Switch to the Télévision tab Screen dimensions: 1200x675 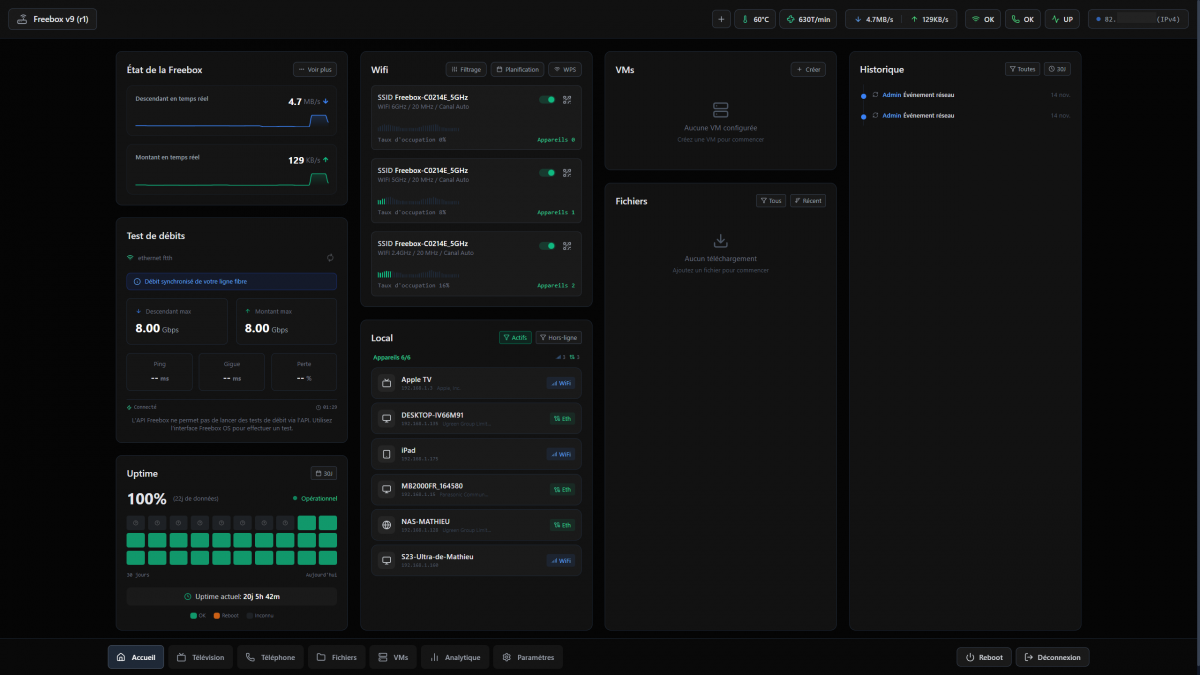(200, 657)
